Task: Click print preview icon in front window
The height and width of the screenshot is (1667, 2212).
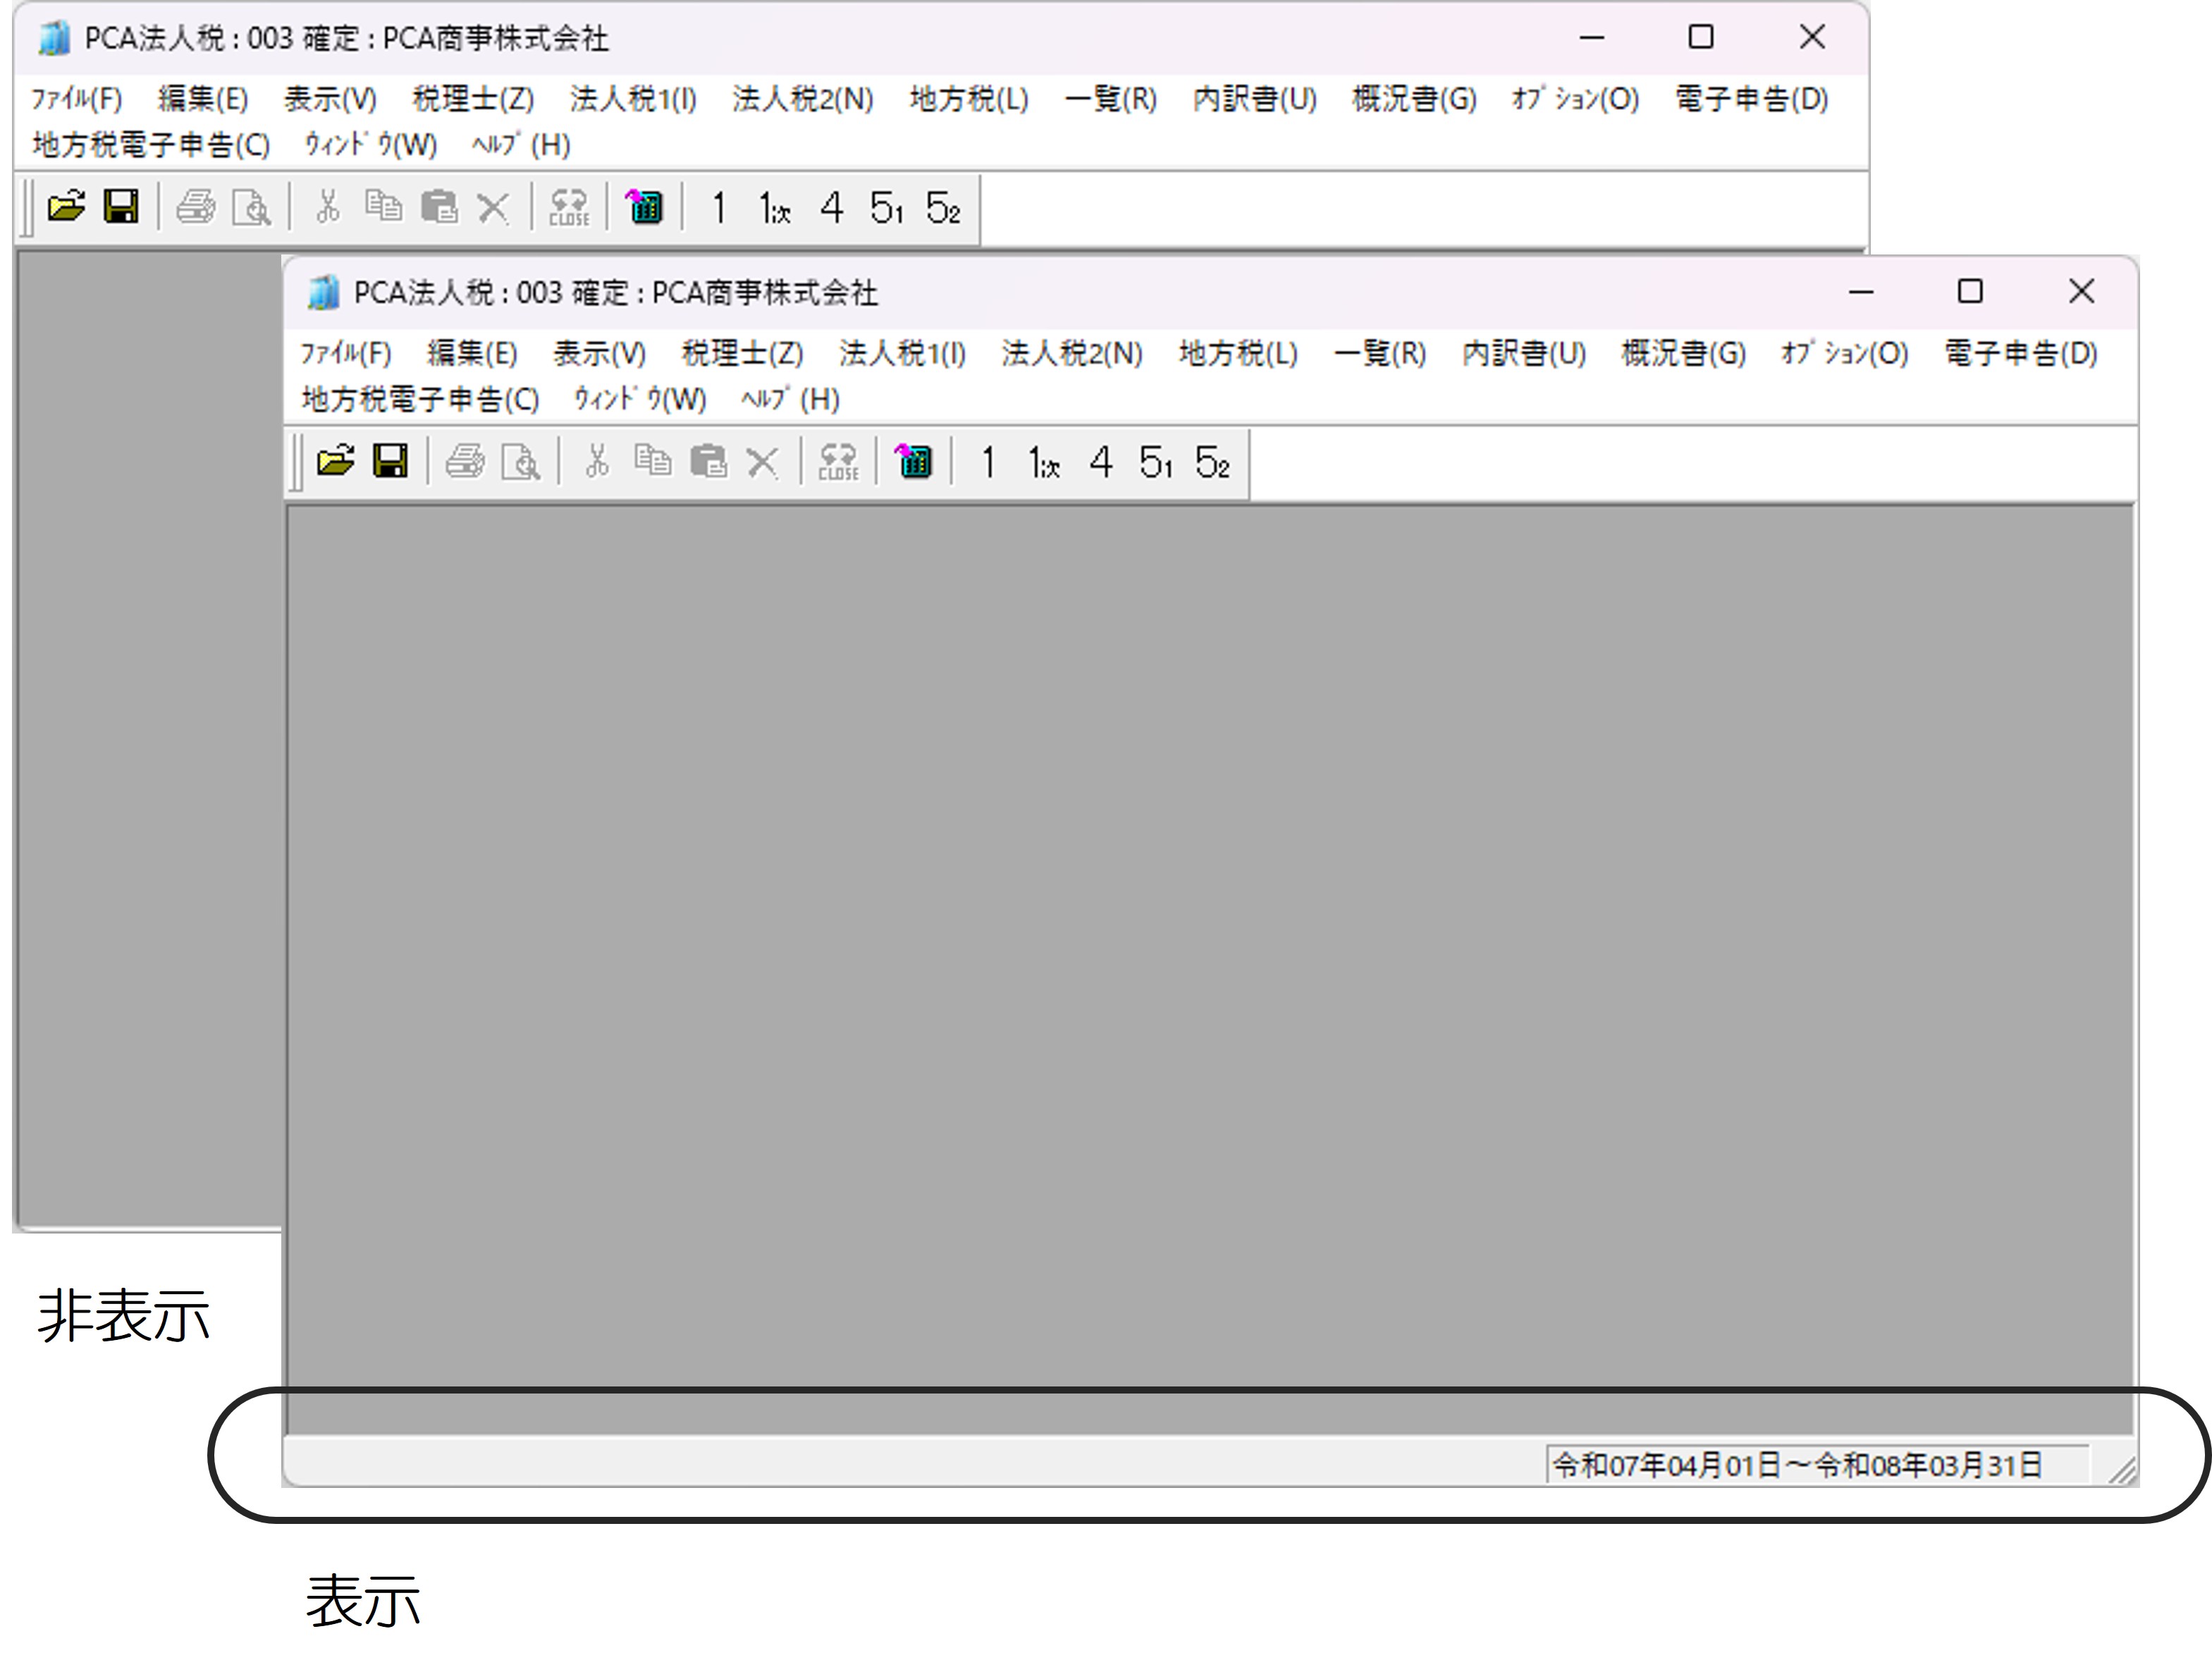Action: point(521,462)
